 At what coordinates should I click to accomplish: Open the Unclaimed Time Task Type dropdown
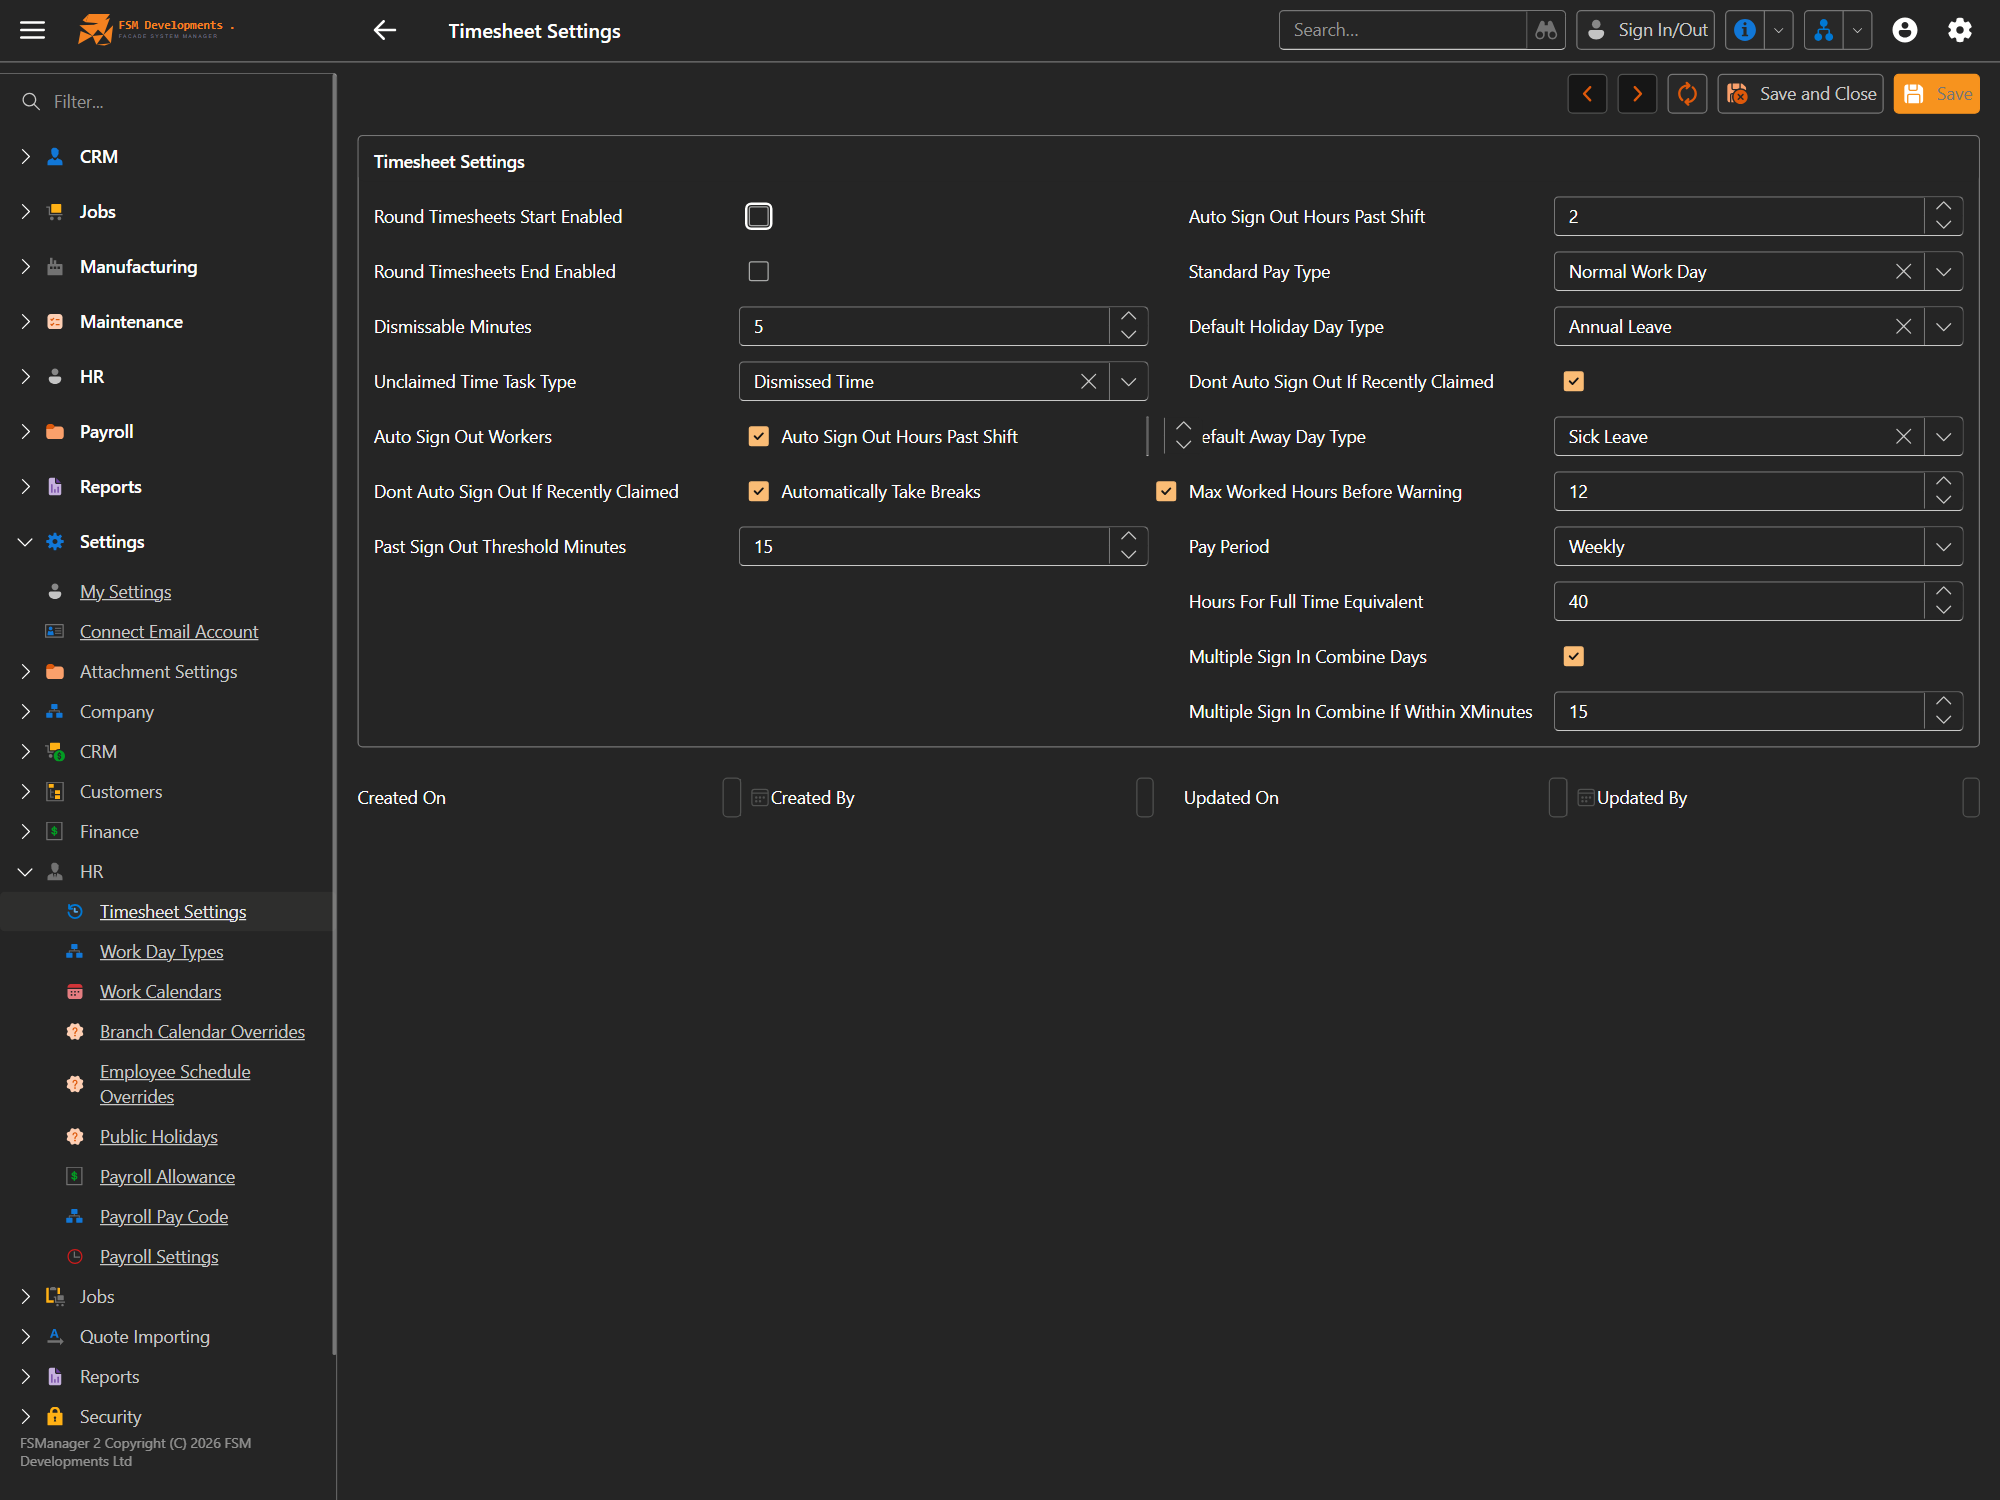tap(1129, 382)
